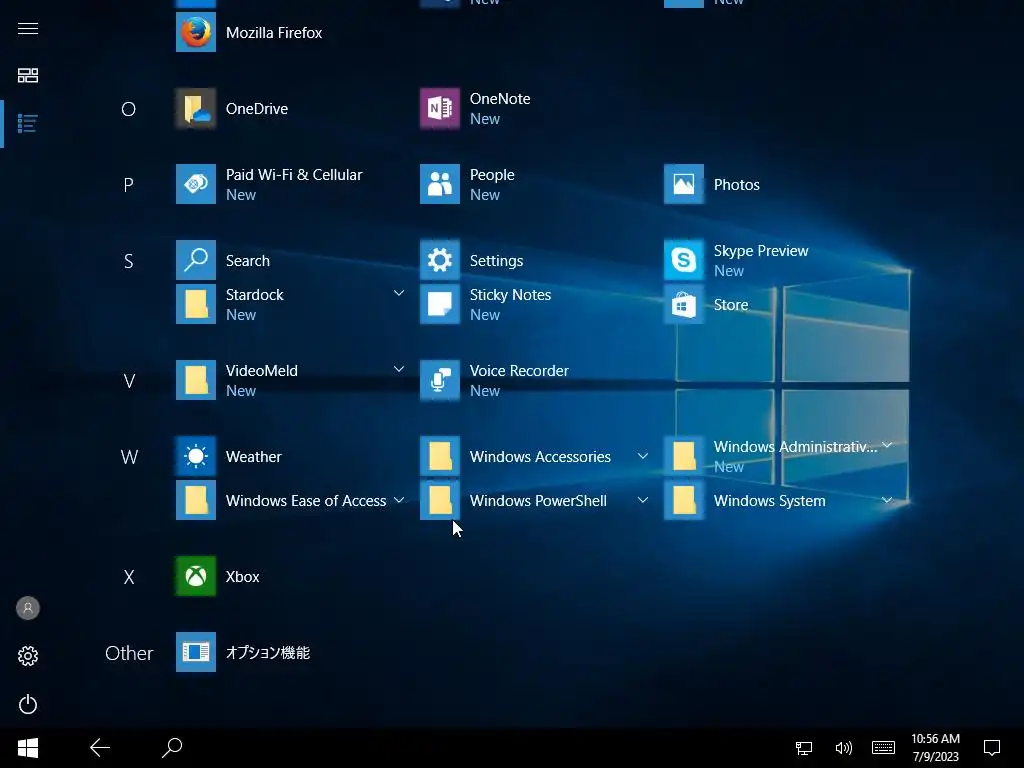Expand Windows Ease of Access chevron

coord(398,500)
